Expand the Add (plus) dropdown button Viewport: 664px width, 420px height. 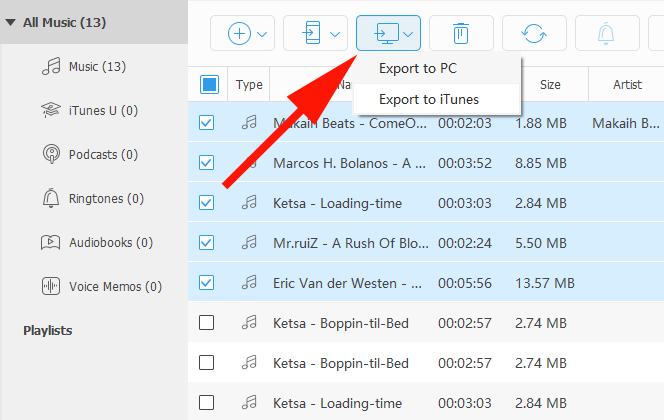(x=249, y=33)
